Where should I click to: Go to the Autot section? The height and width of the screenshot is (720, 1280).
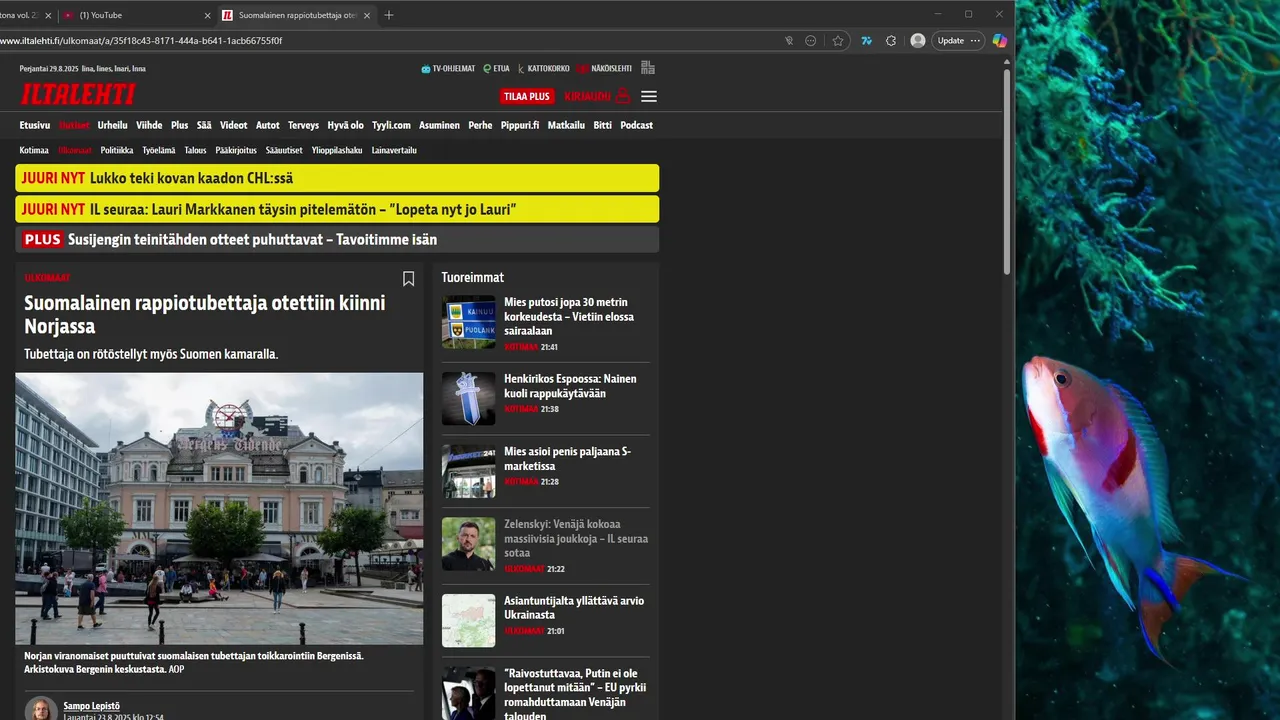(x=268, y=125)
